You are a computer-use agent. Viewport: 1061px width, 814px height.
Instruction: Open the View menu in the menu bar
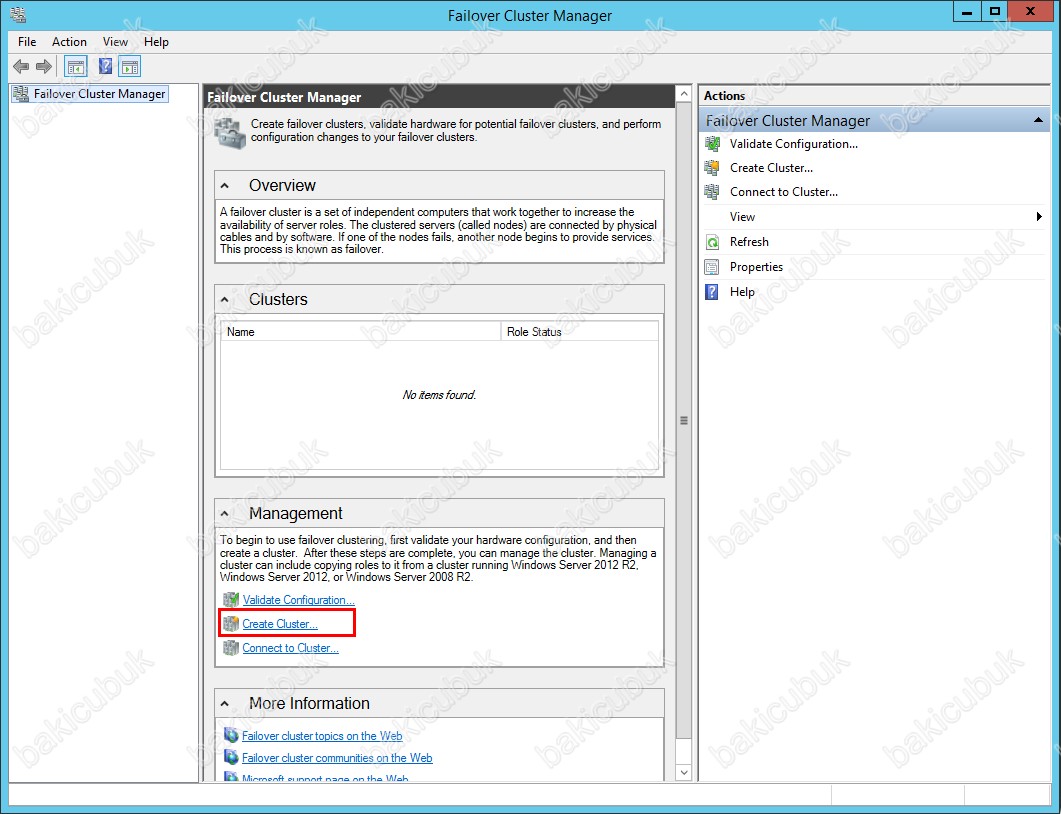coord(115,42)
